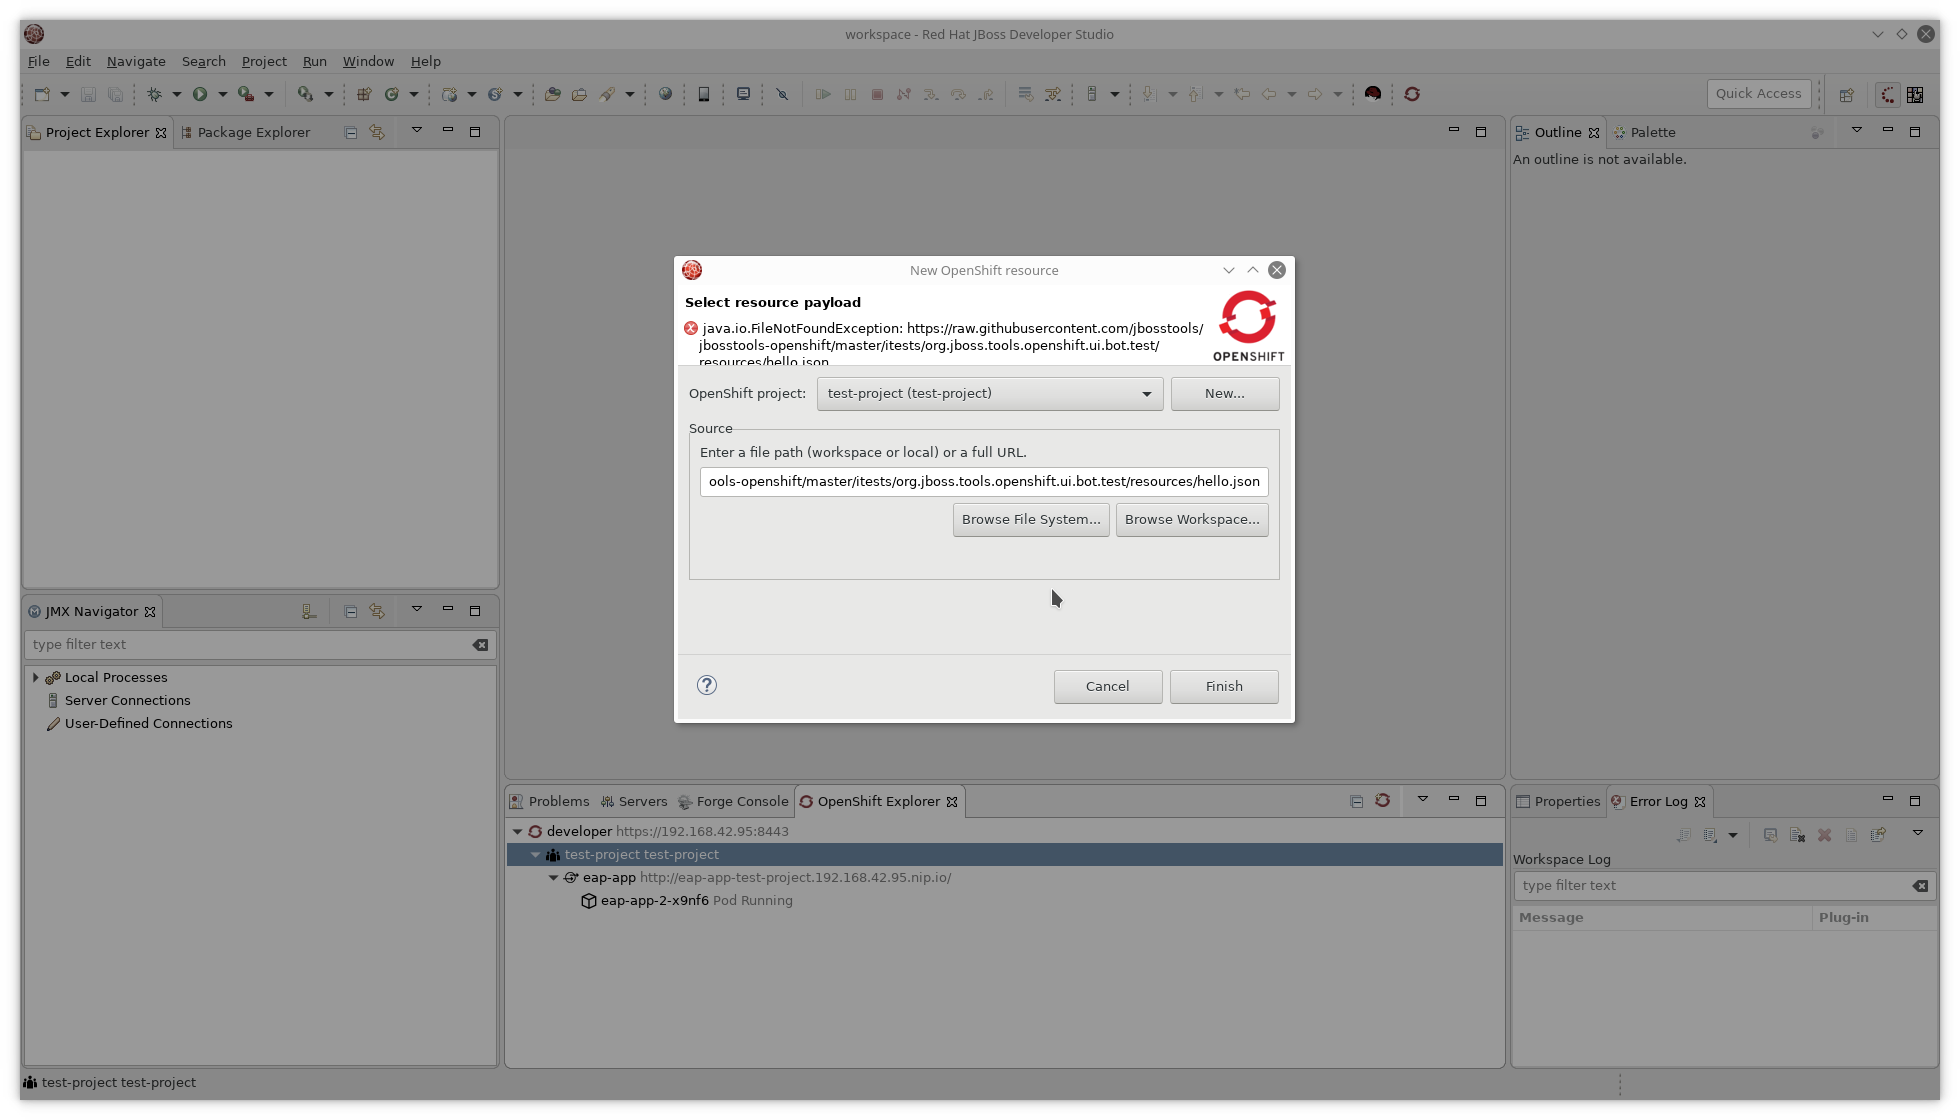1960x1120 pixels.
Task: Click the JMX Navigator filter clear icon
Action: coord(480,645)
